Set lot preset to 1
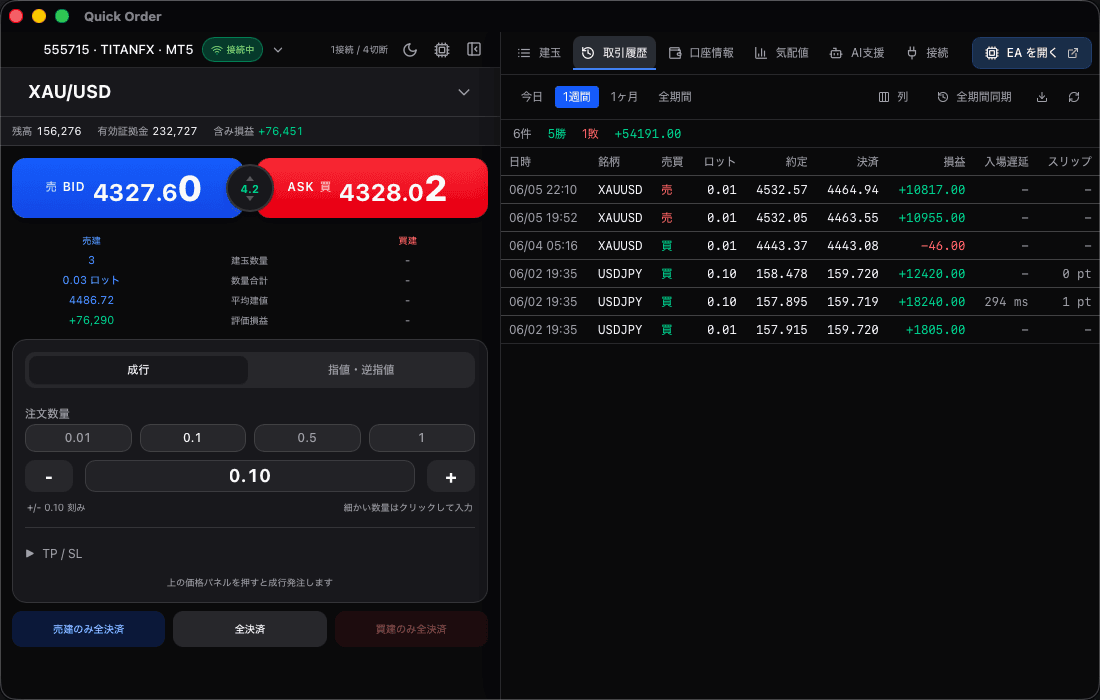The width and height of the screenshot is (1100, 700). [422, 438]
